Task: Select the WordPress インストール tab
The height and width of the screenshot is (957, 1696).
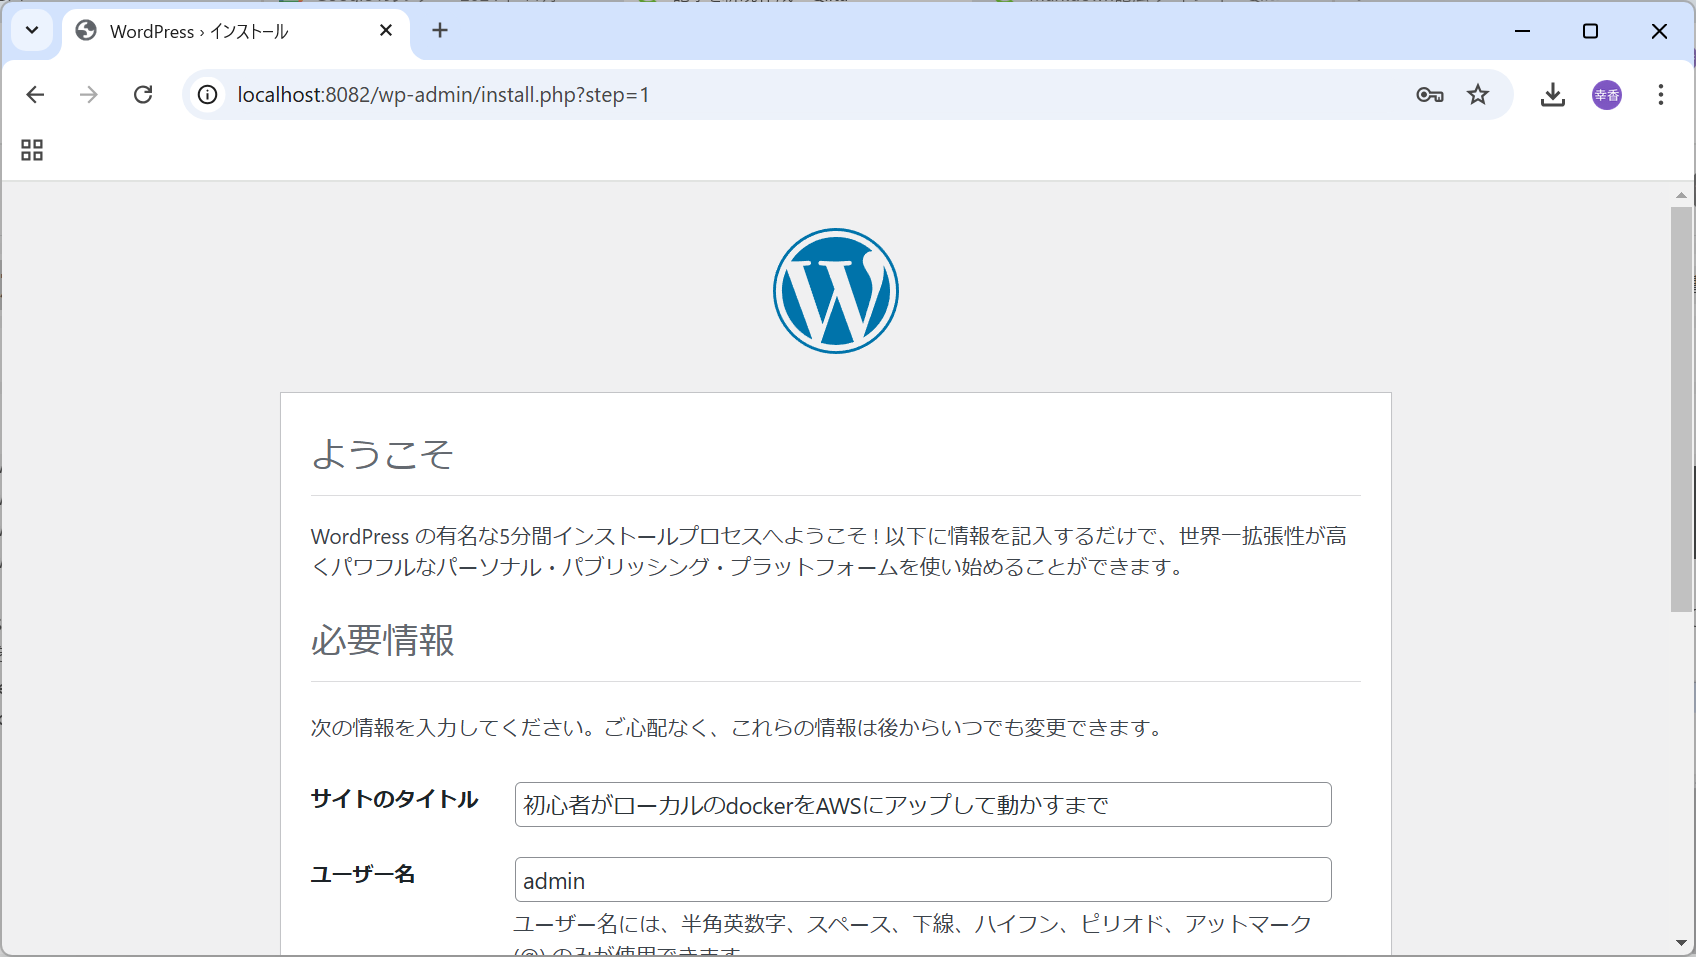Action: pos(236,31)
